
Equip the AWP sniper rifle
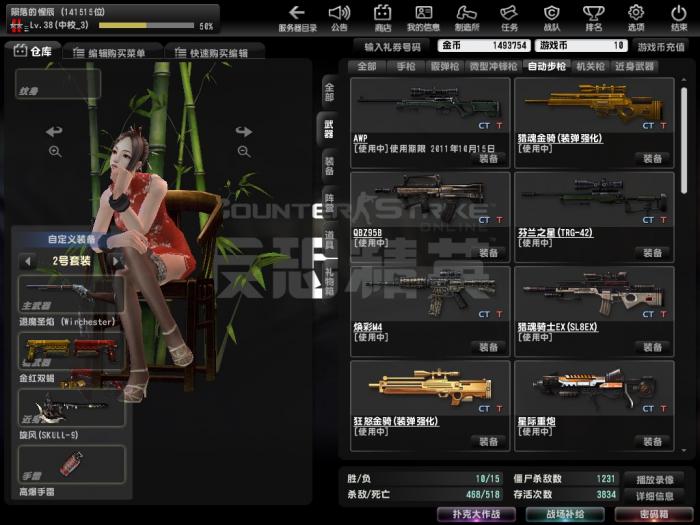click(488, 158)
